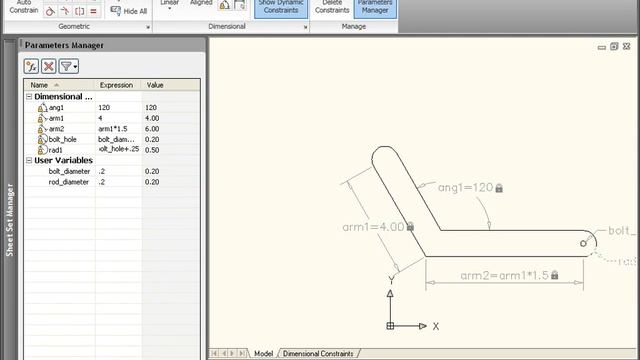The height and width of the screenshot is (360, 640).
Task: Click Auto Constrain button
Action: pos(24,8)
